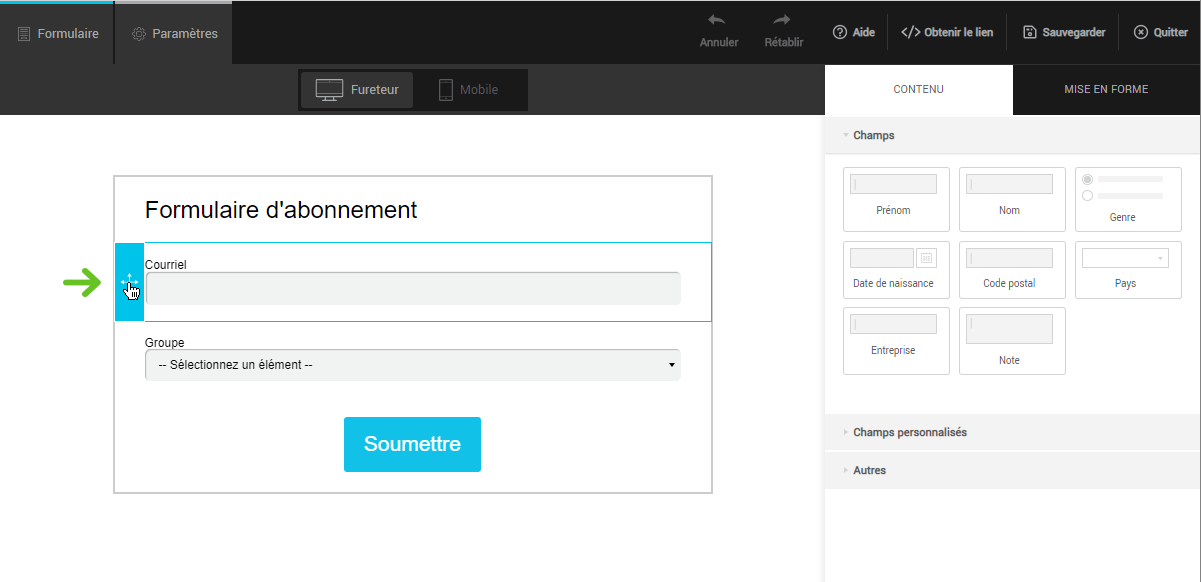Switch preview to Mobile view
Image resolution: width=1201 pixels, height=582 pixels.
(468, 90)
